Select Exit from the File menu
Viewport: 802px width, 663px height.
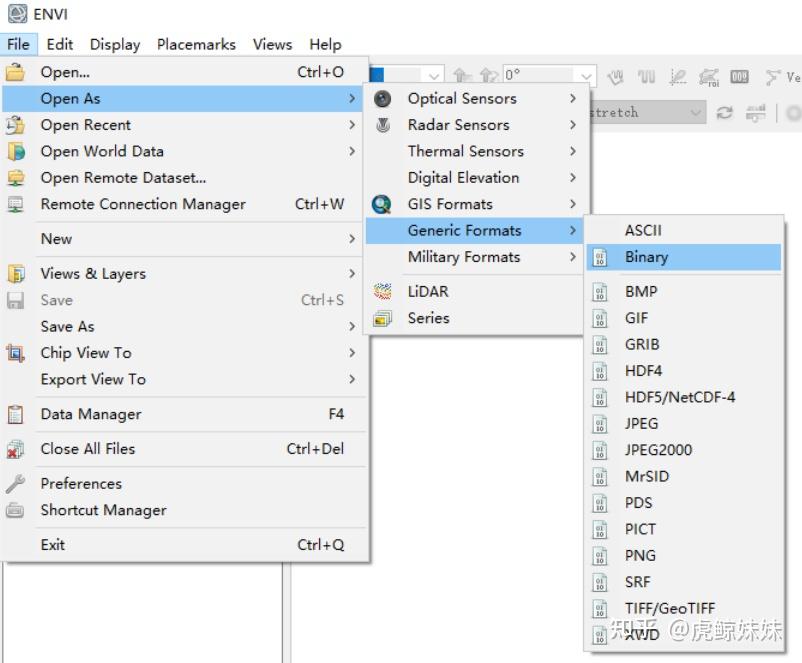coord(185,545)
